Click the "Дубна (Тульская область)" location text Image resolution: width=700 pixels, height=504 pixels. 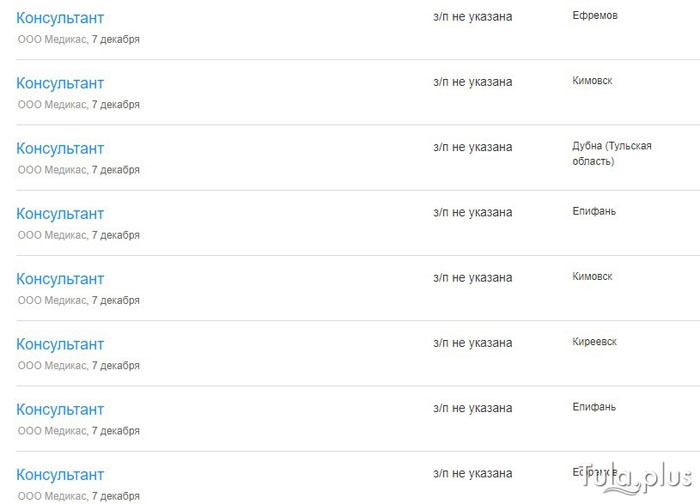click(x=604, y=153)
